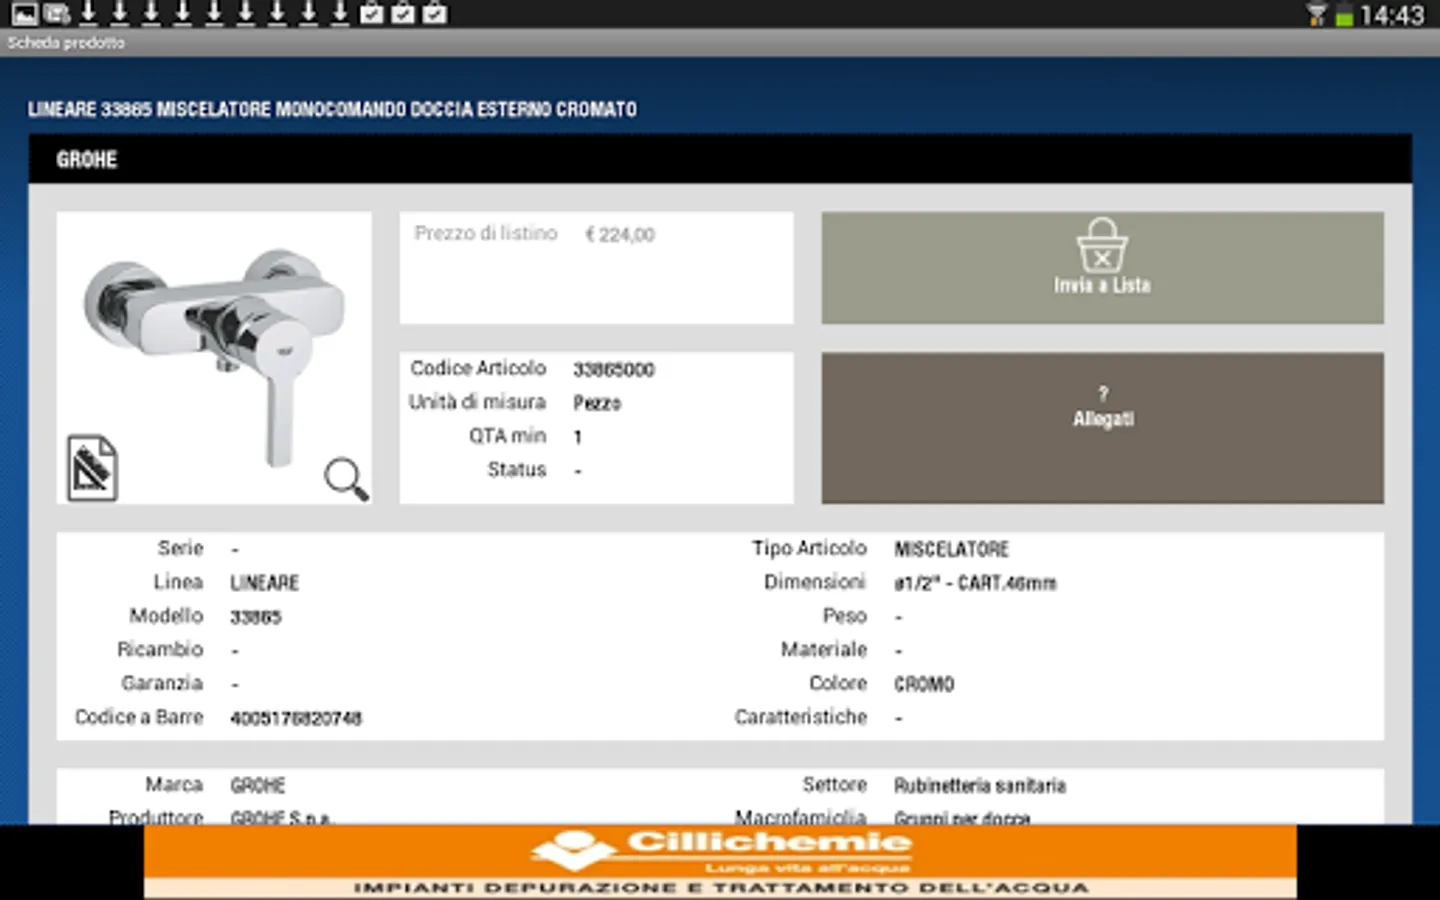This screenshot has height=900, width=1440.
Task: Select the Dimensioni value CART.46mm
Action: click(x=975, y=583)
